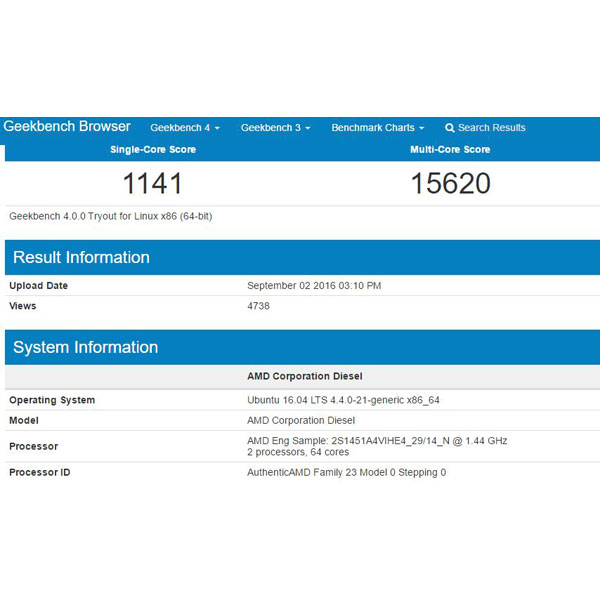Click the single-core score value 1141
600x600 pixels.
(152, 183)
